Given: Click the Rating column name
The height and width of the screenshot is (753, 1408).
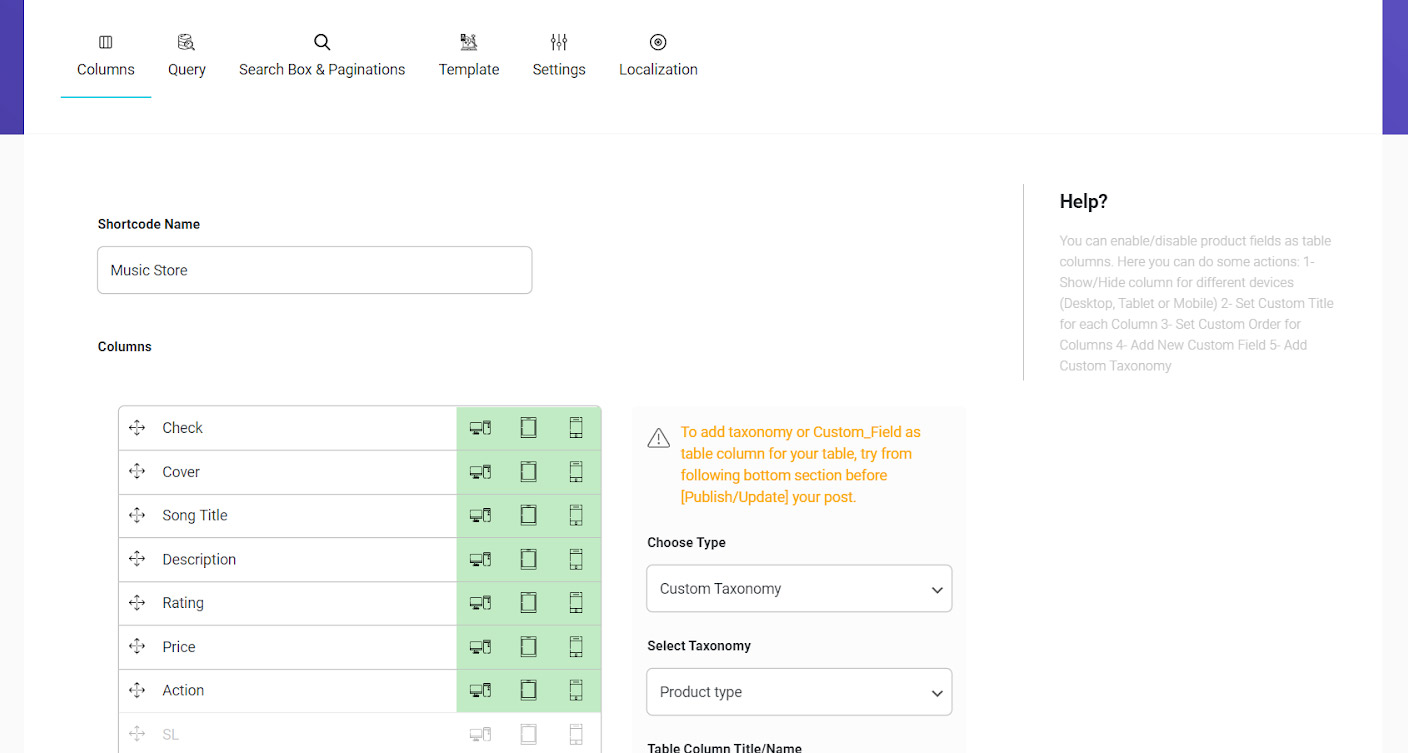Looking at the screenshot, I should tap(183, 603).
